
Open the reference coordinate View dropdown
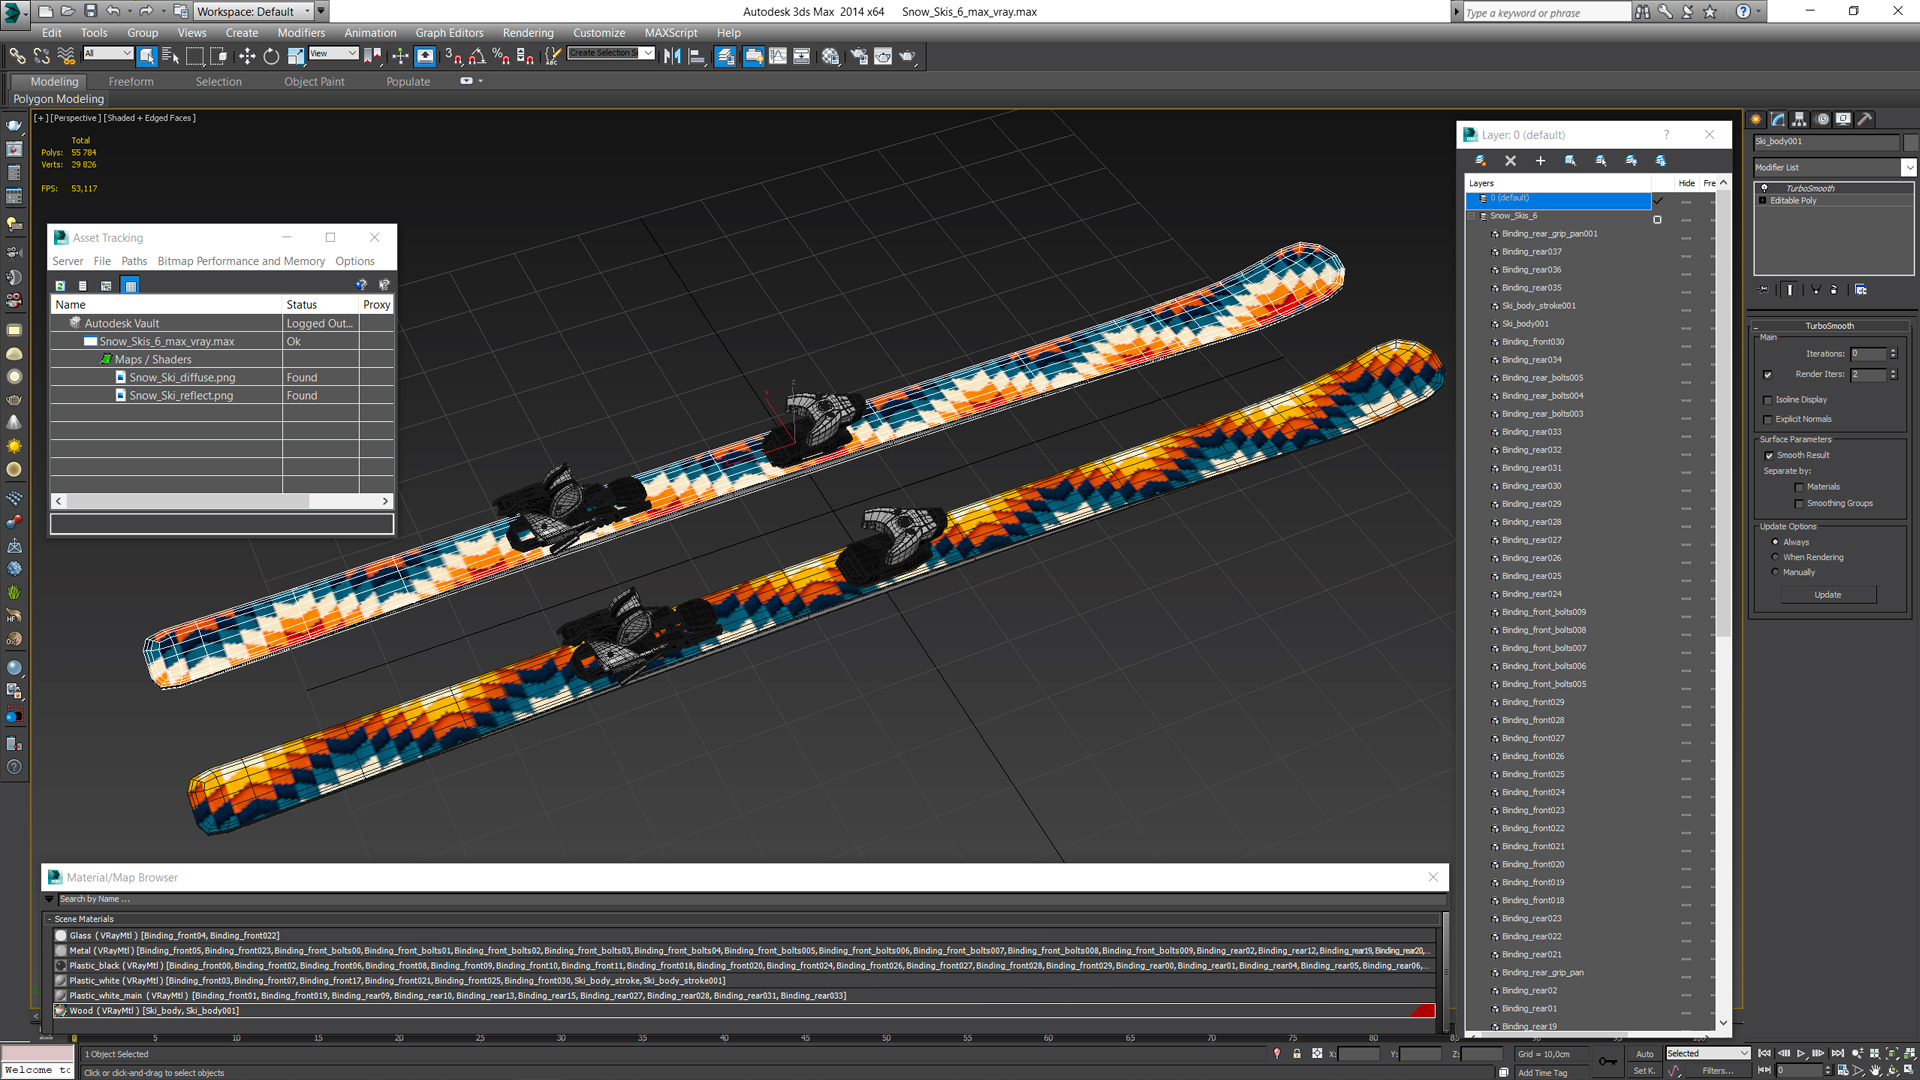point(333,53)
